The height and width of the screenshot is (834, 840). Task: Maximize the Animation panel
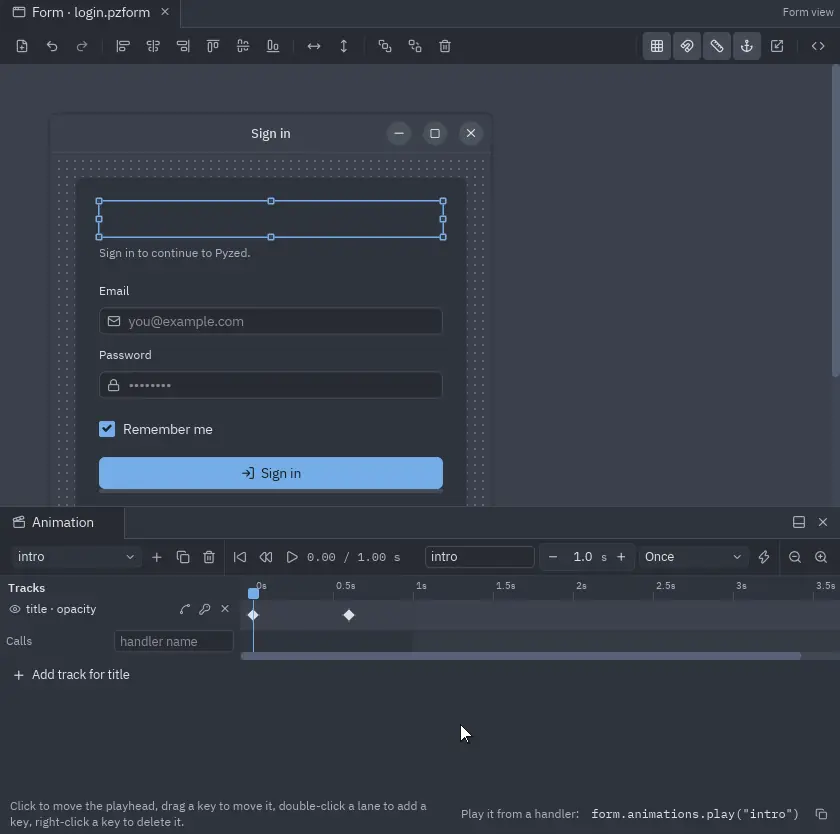click(x=799, y=522)
